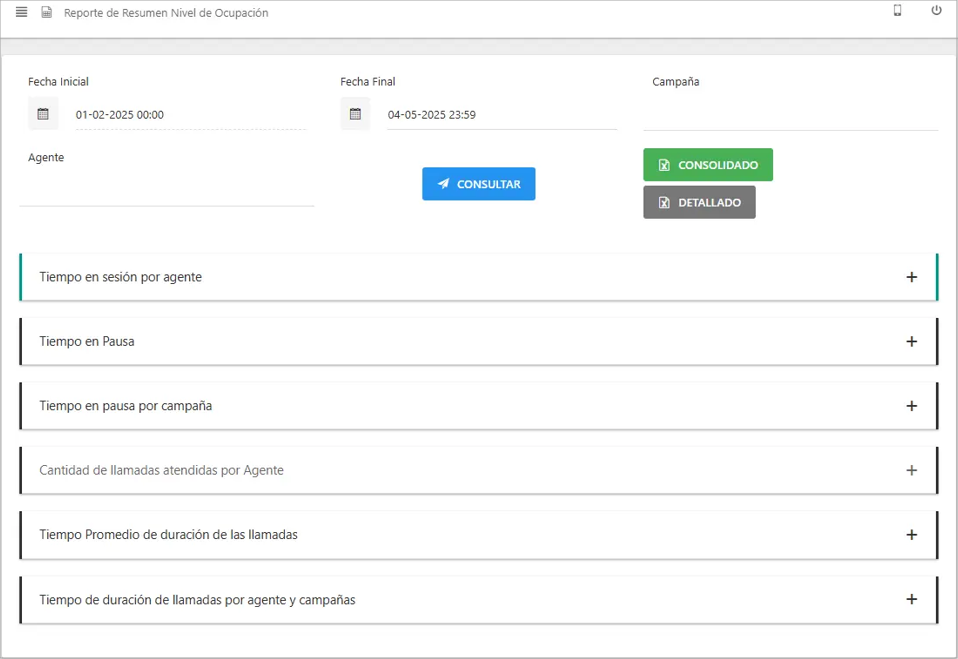The height and width of the screenshot is (659, 958).
Task: Click the power/logout icon at top right
Action: [935, 9]
